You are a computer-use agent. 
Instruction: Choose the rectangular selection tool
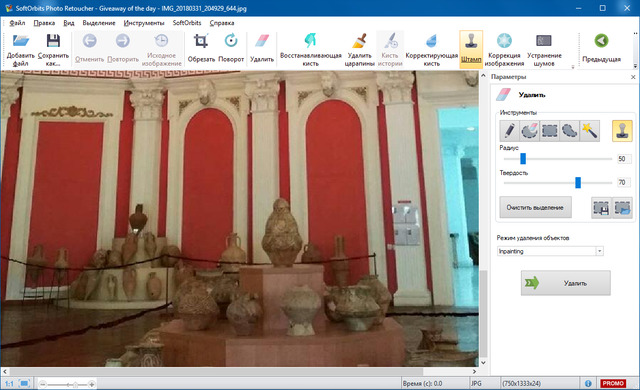[x=549, y=131]
